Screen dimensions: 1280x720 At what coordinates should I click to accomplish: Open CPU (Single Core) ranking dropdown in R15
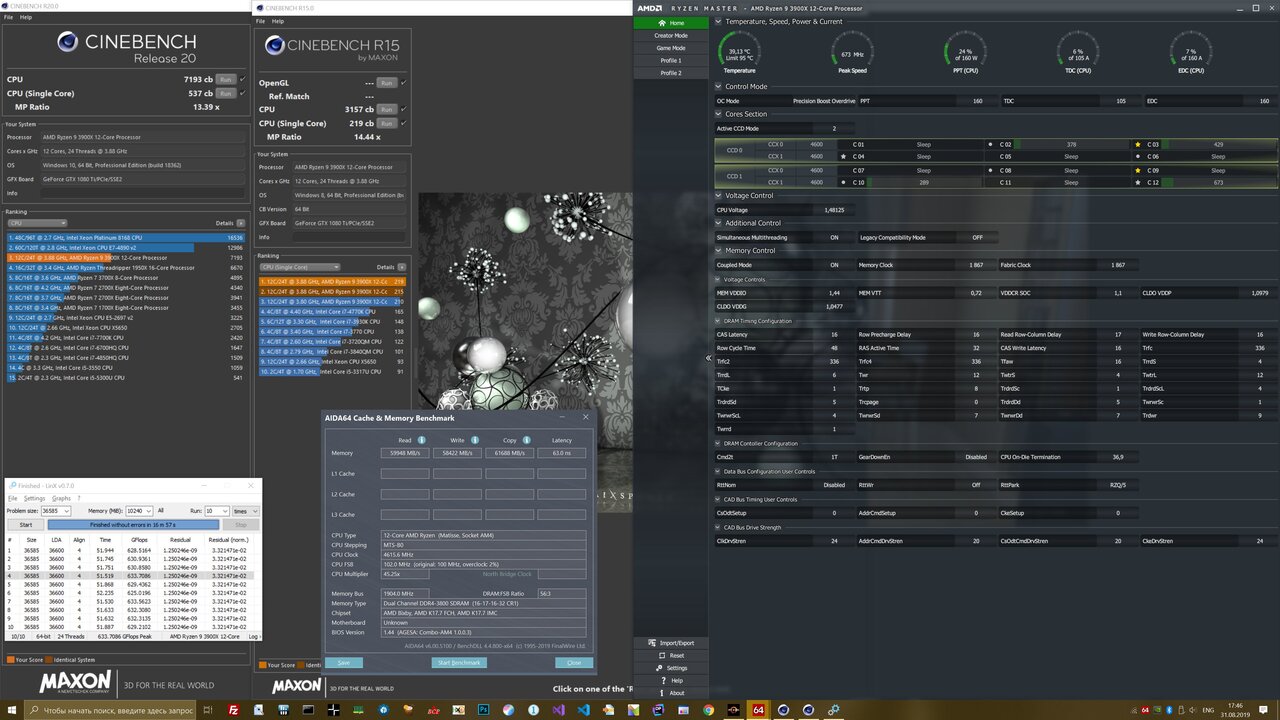click(x=299, y=267)
